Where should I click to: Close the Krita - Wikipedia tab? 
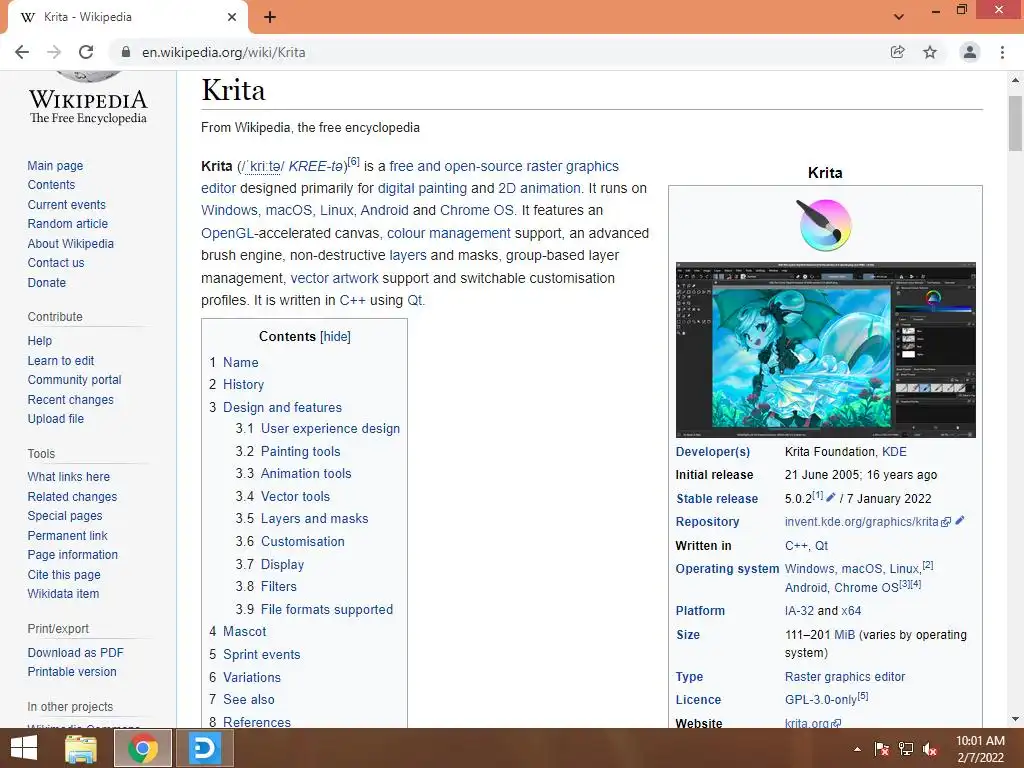(232, 17)
